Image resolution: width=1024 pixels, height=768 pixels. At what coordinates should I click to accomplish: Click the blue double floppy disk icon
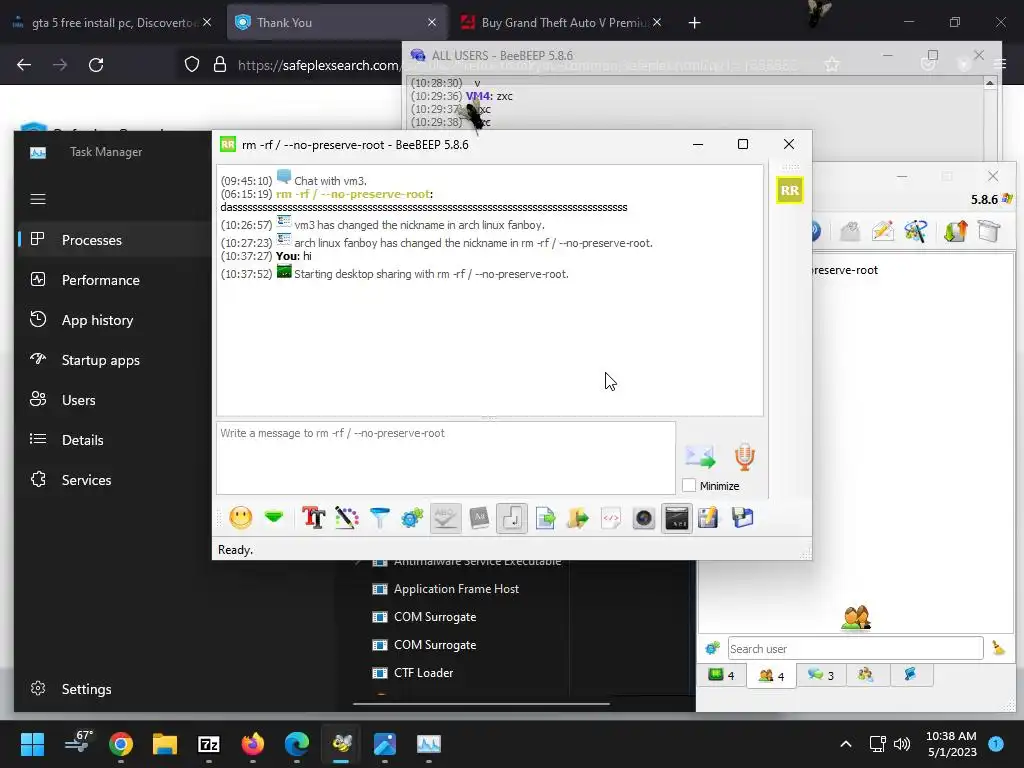coord(742,519)
